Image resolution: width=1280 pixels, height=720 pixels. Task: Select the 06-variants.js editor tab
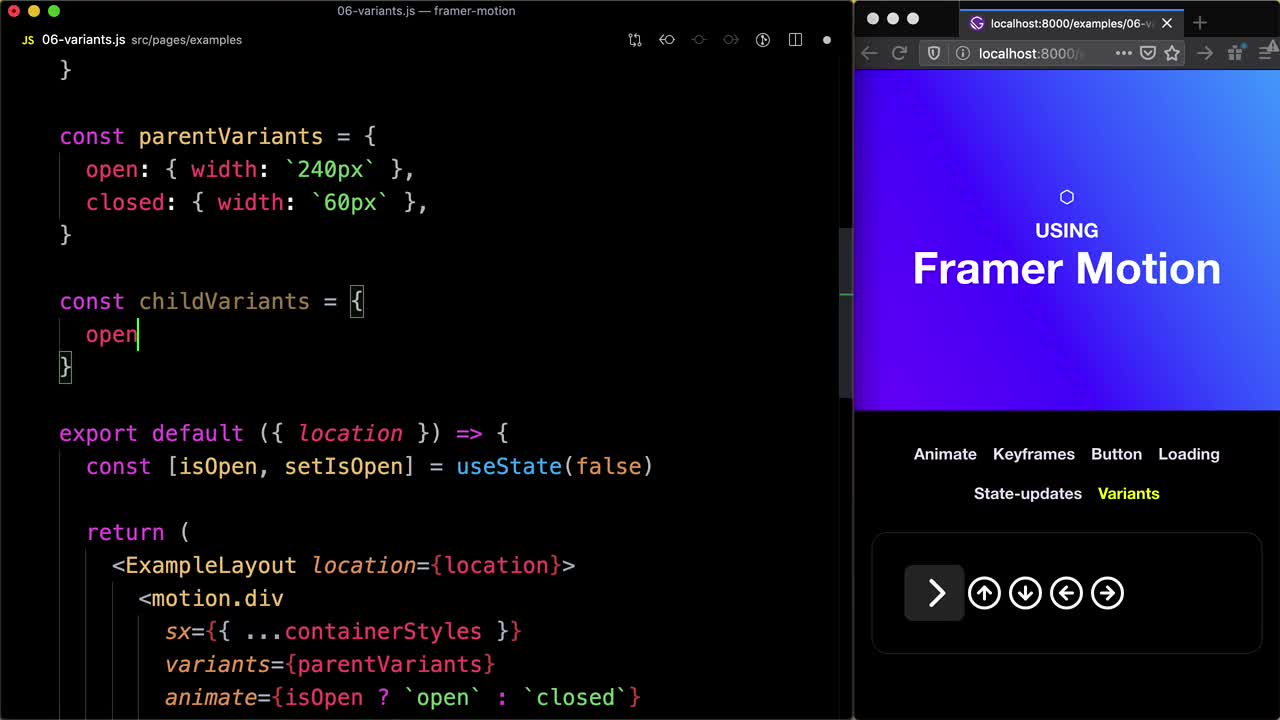(x=84, y=40)
